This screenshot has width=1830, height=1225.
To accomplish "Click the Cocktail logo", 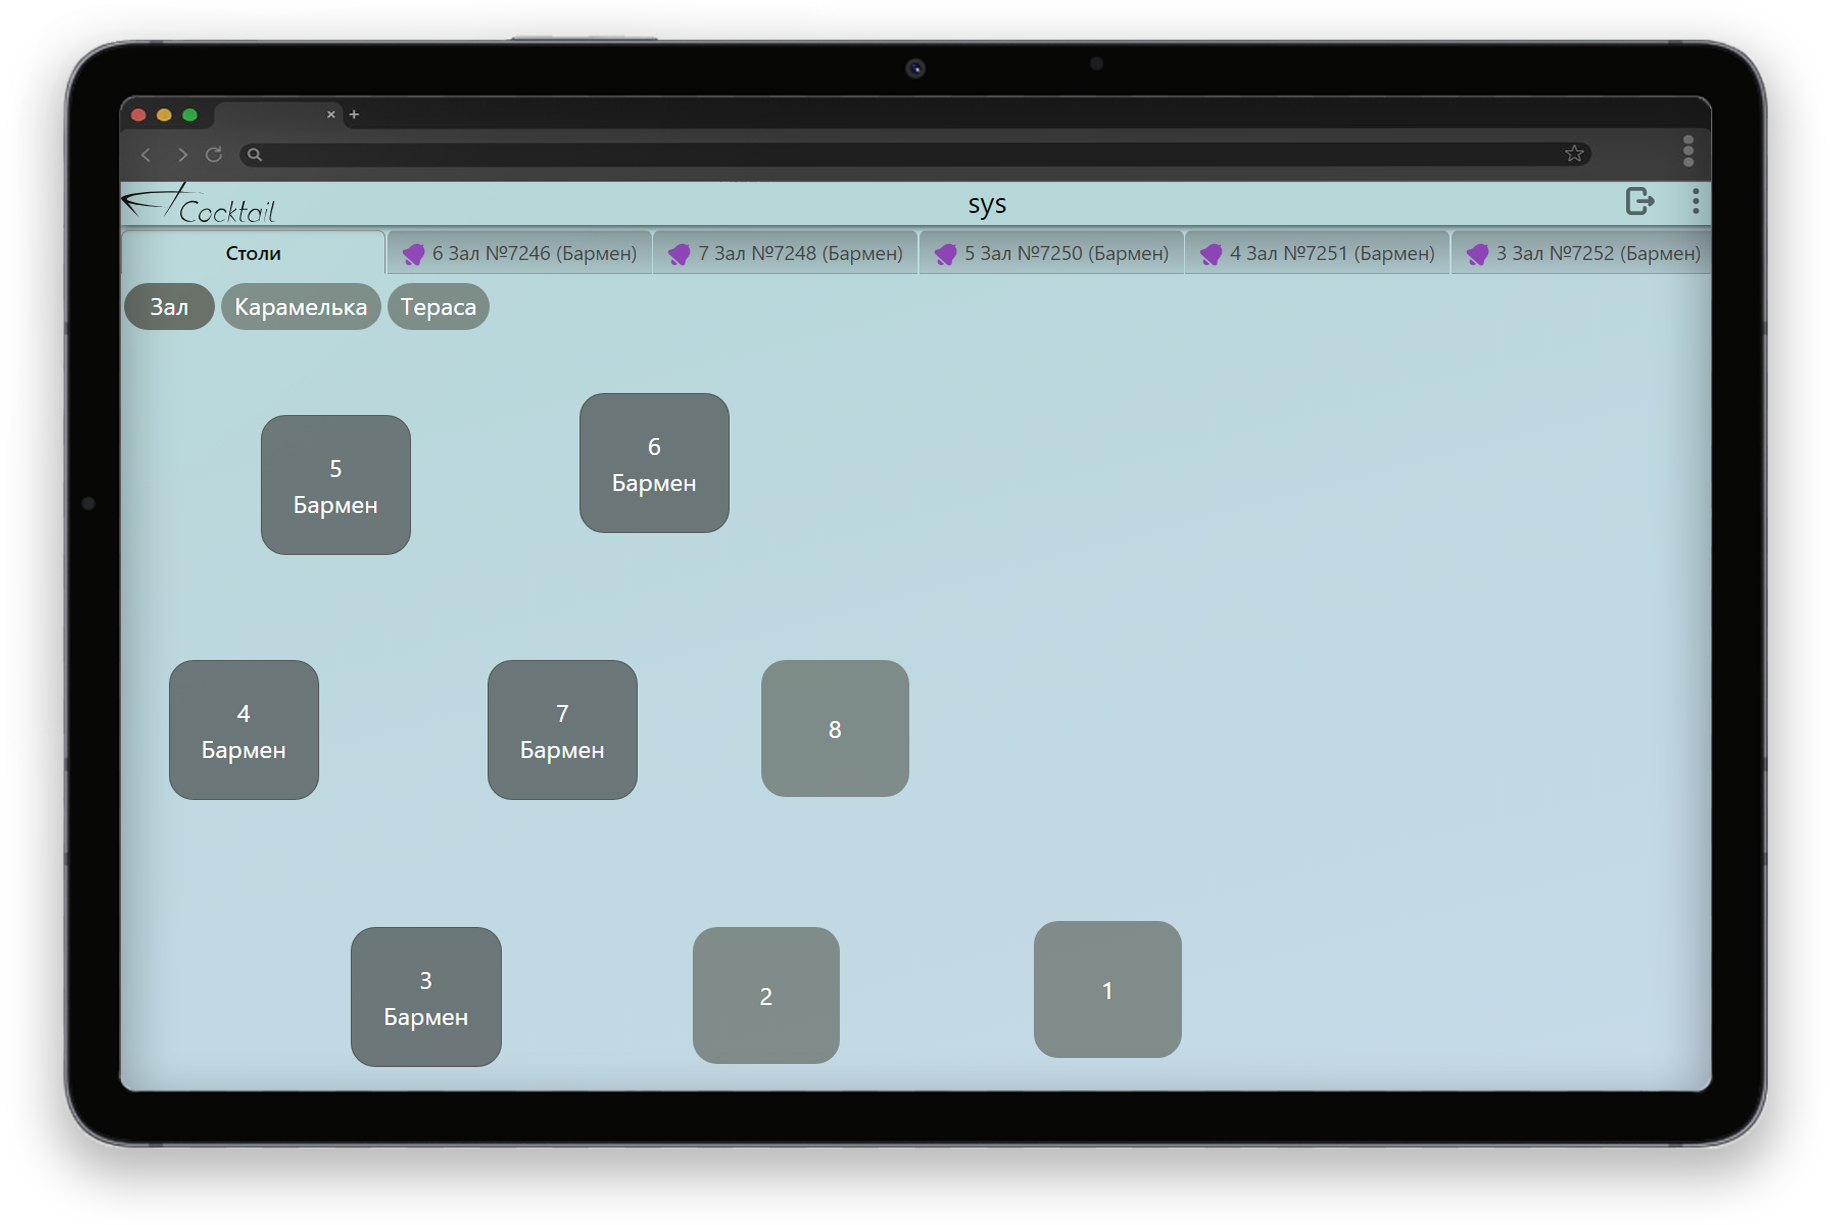I will click(200, 204).
